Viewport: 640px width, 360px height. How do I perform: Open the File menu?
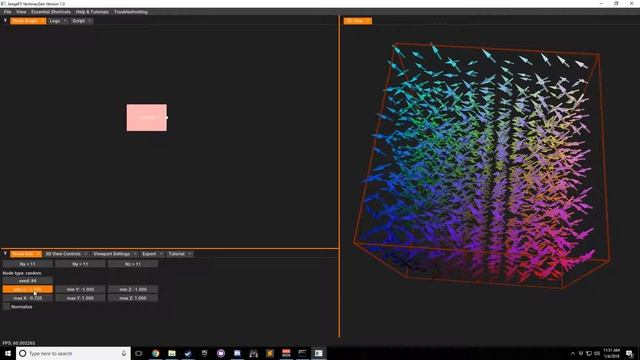pos(7,12)
